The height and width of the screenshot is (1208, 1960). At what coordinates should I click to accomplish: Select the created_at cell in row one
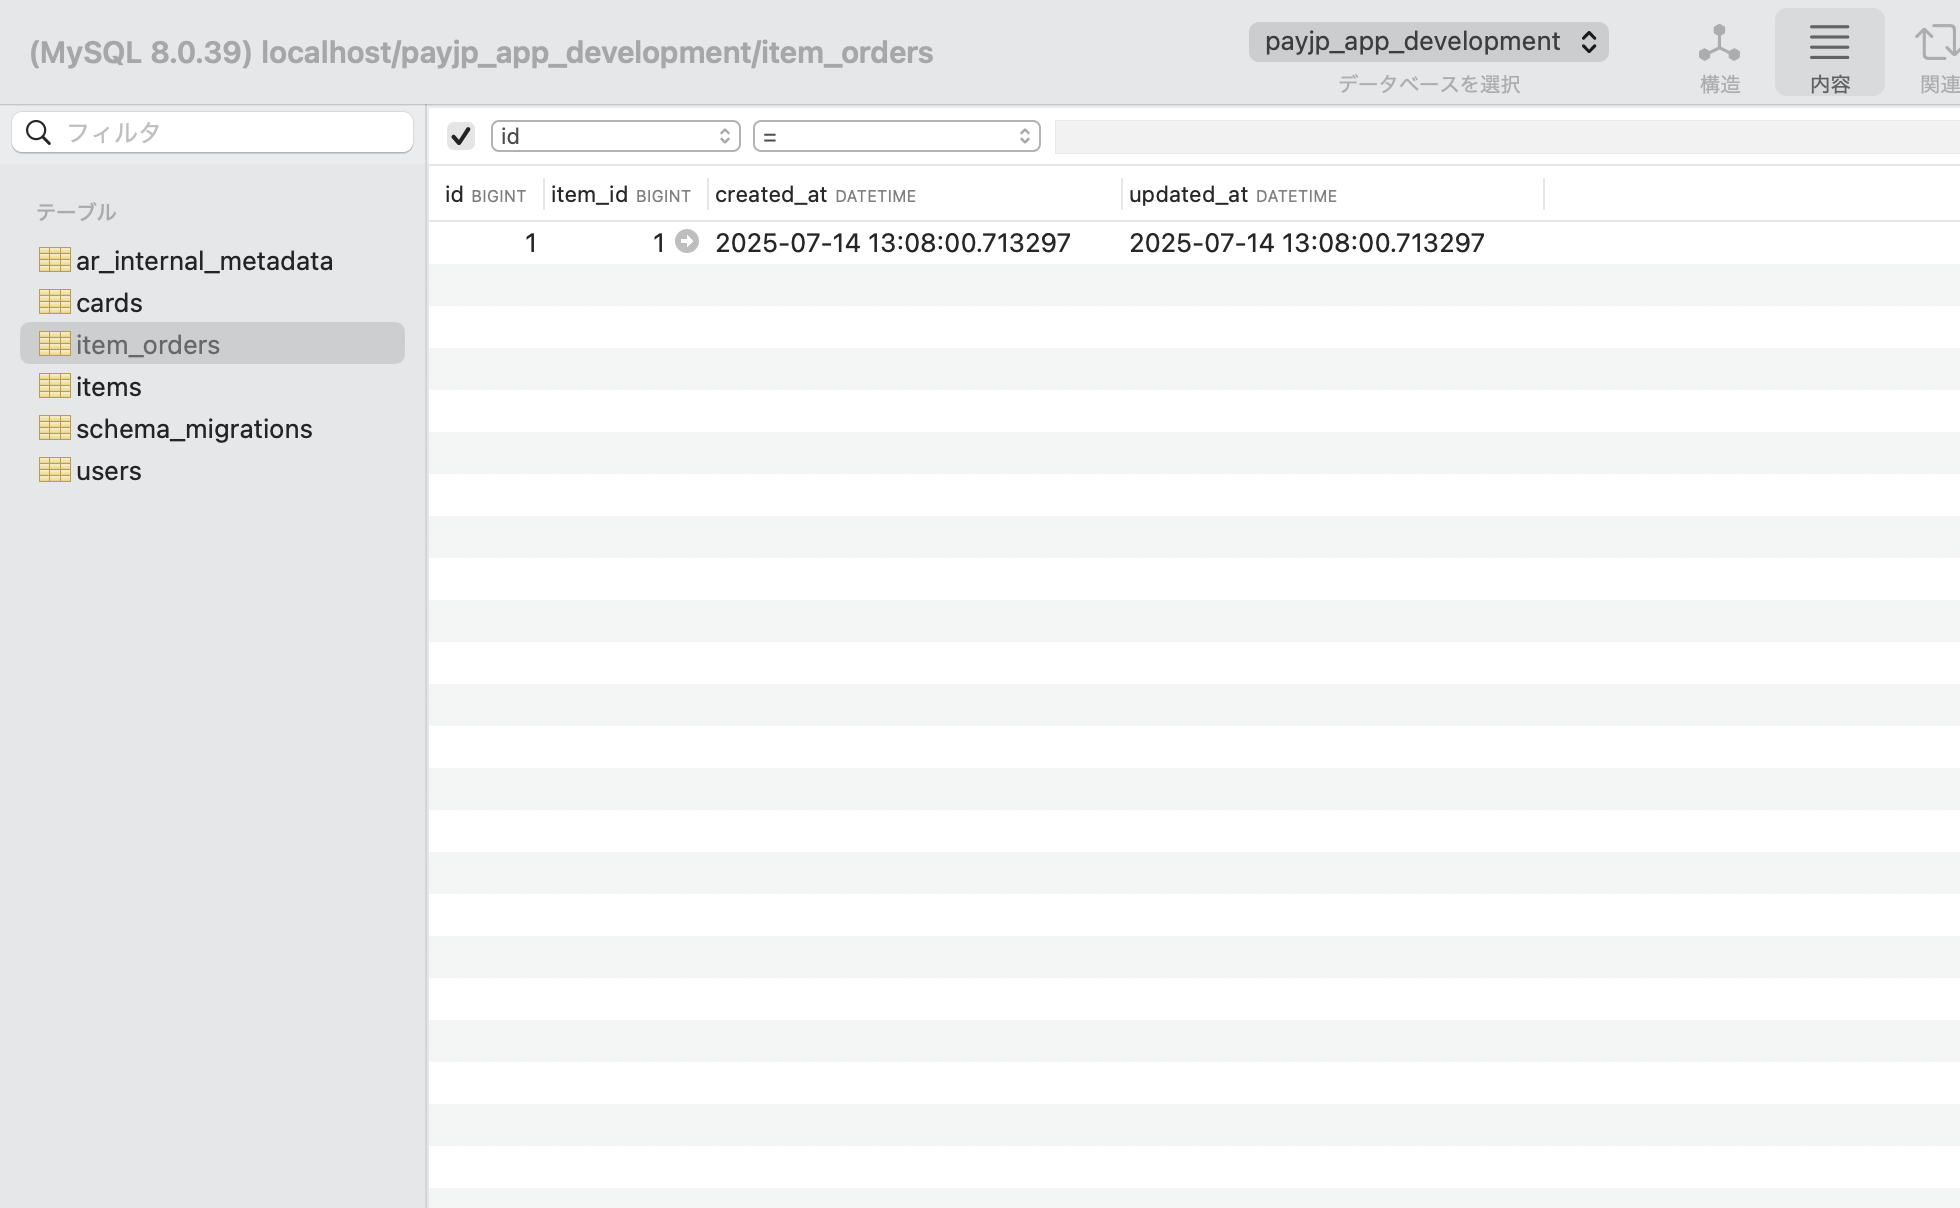click(x=892, y=243)
